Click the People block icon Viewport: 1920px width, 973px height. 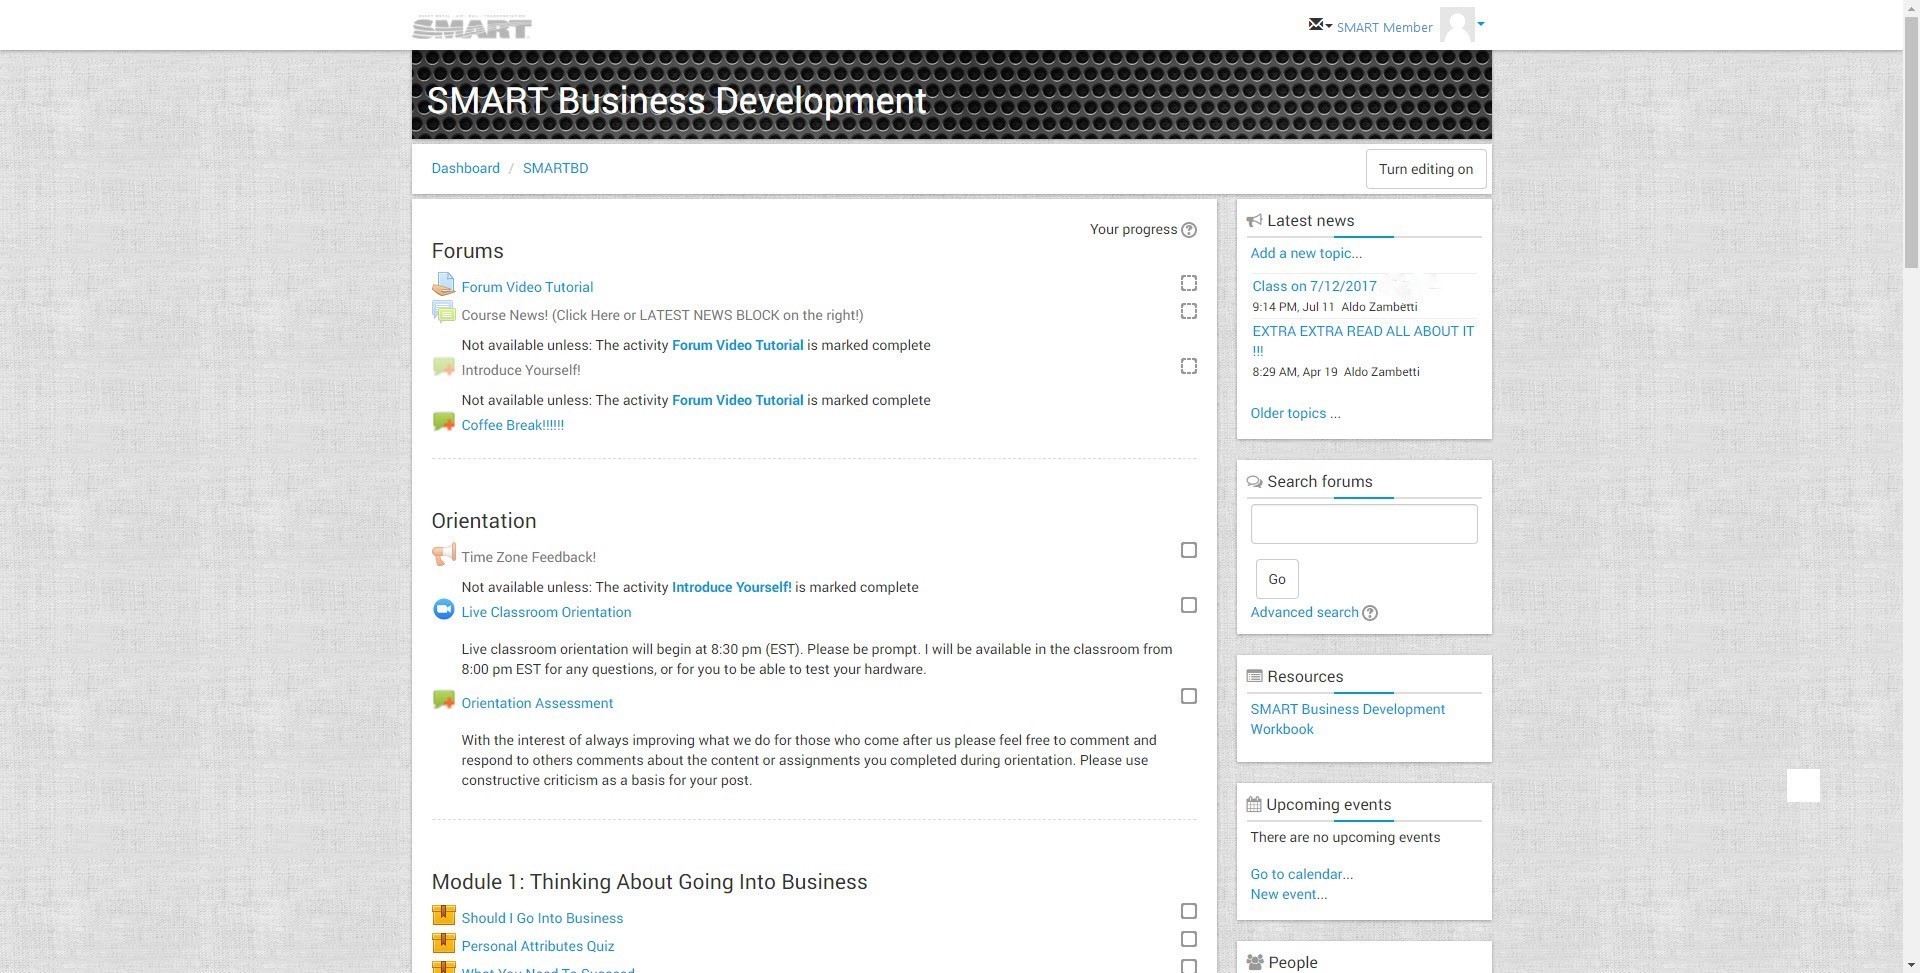(1255, 962)
